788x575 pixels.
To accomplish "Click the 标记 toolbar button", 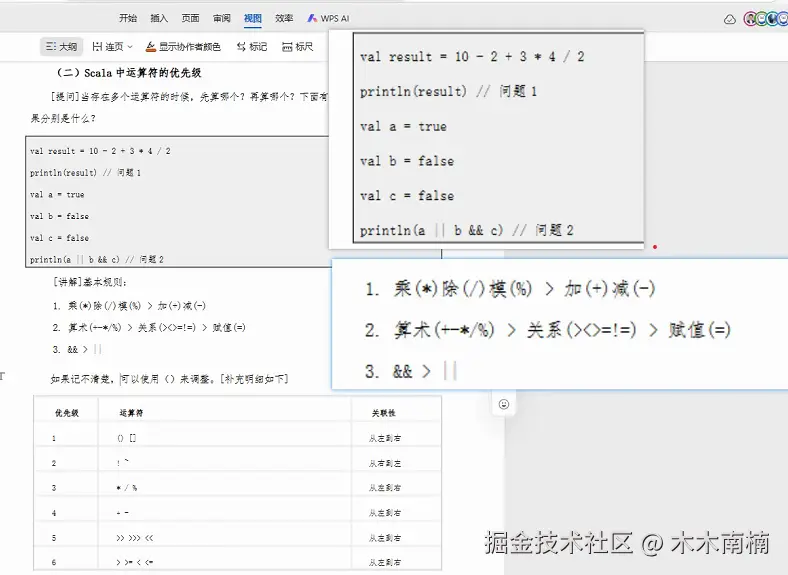I will click(252, 47).
